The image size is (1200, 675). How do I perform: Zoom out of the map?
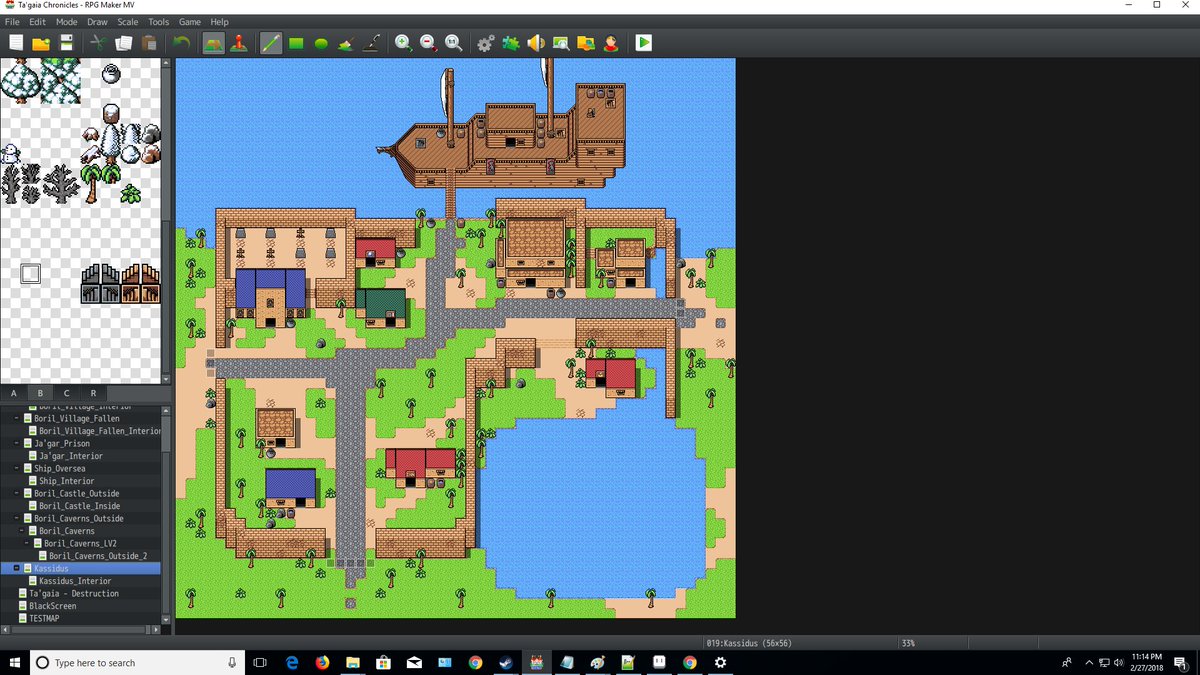pos(428,43)
